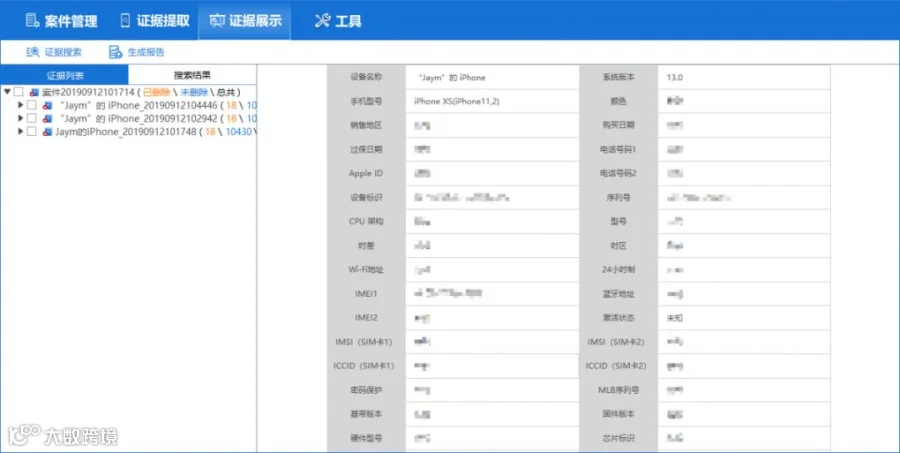Open the 工具 menu
The image size is (900, 453).
coord(338,21)
